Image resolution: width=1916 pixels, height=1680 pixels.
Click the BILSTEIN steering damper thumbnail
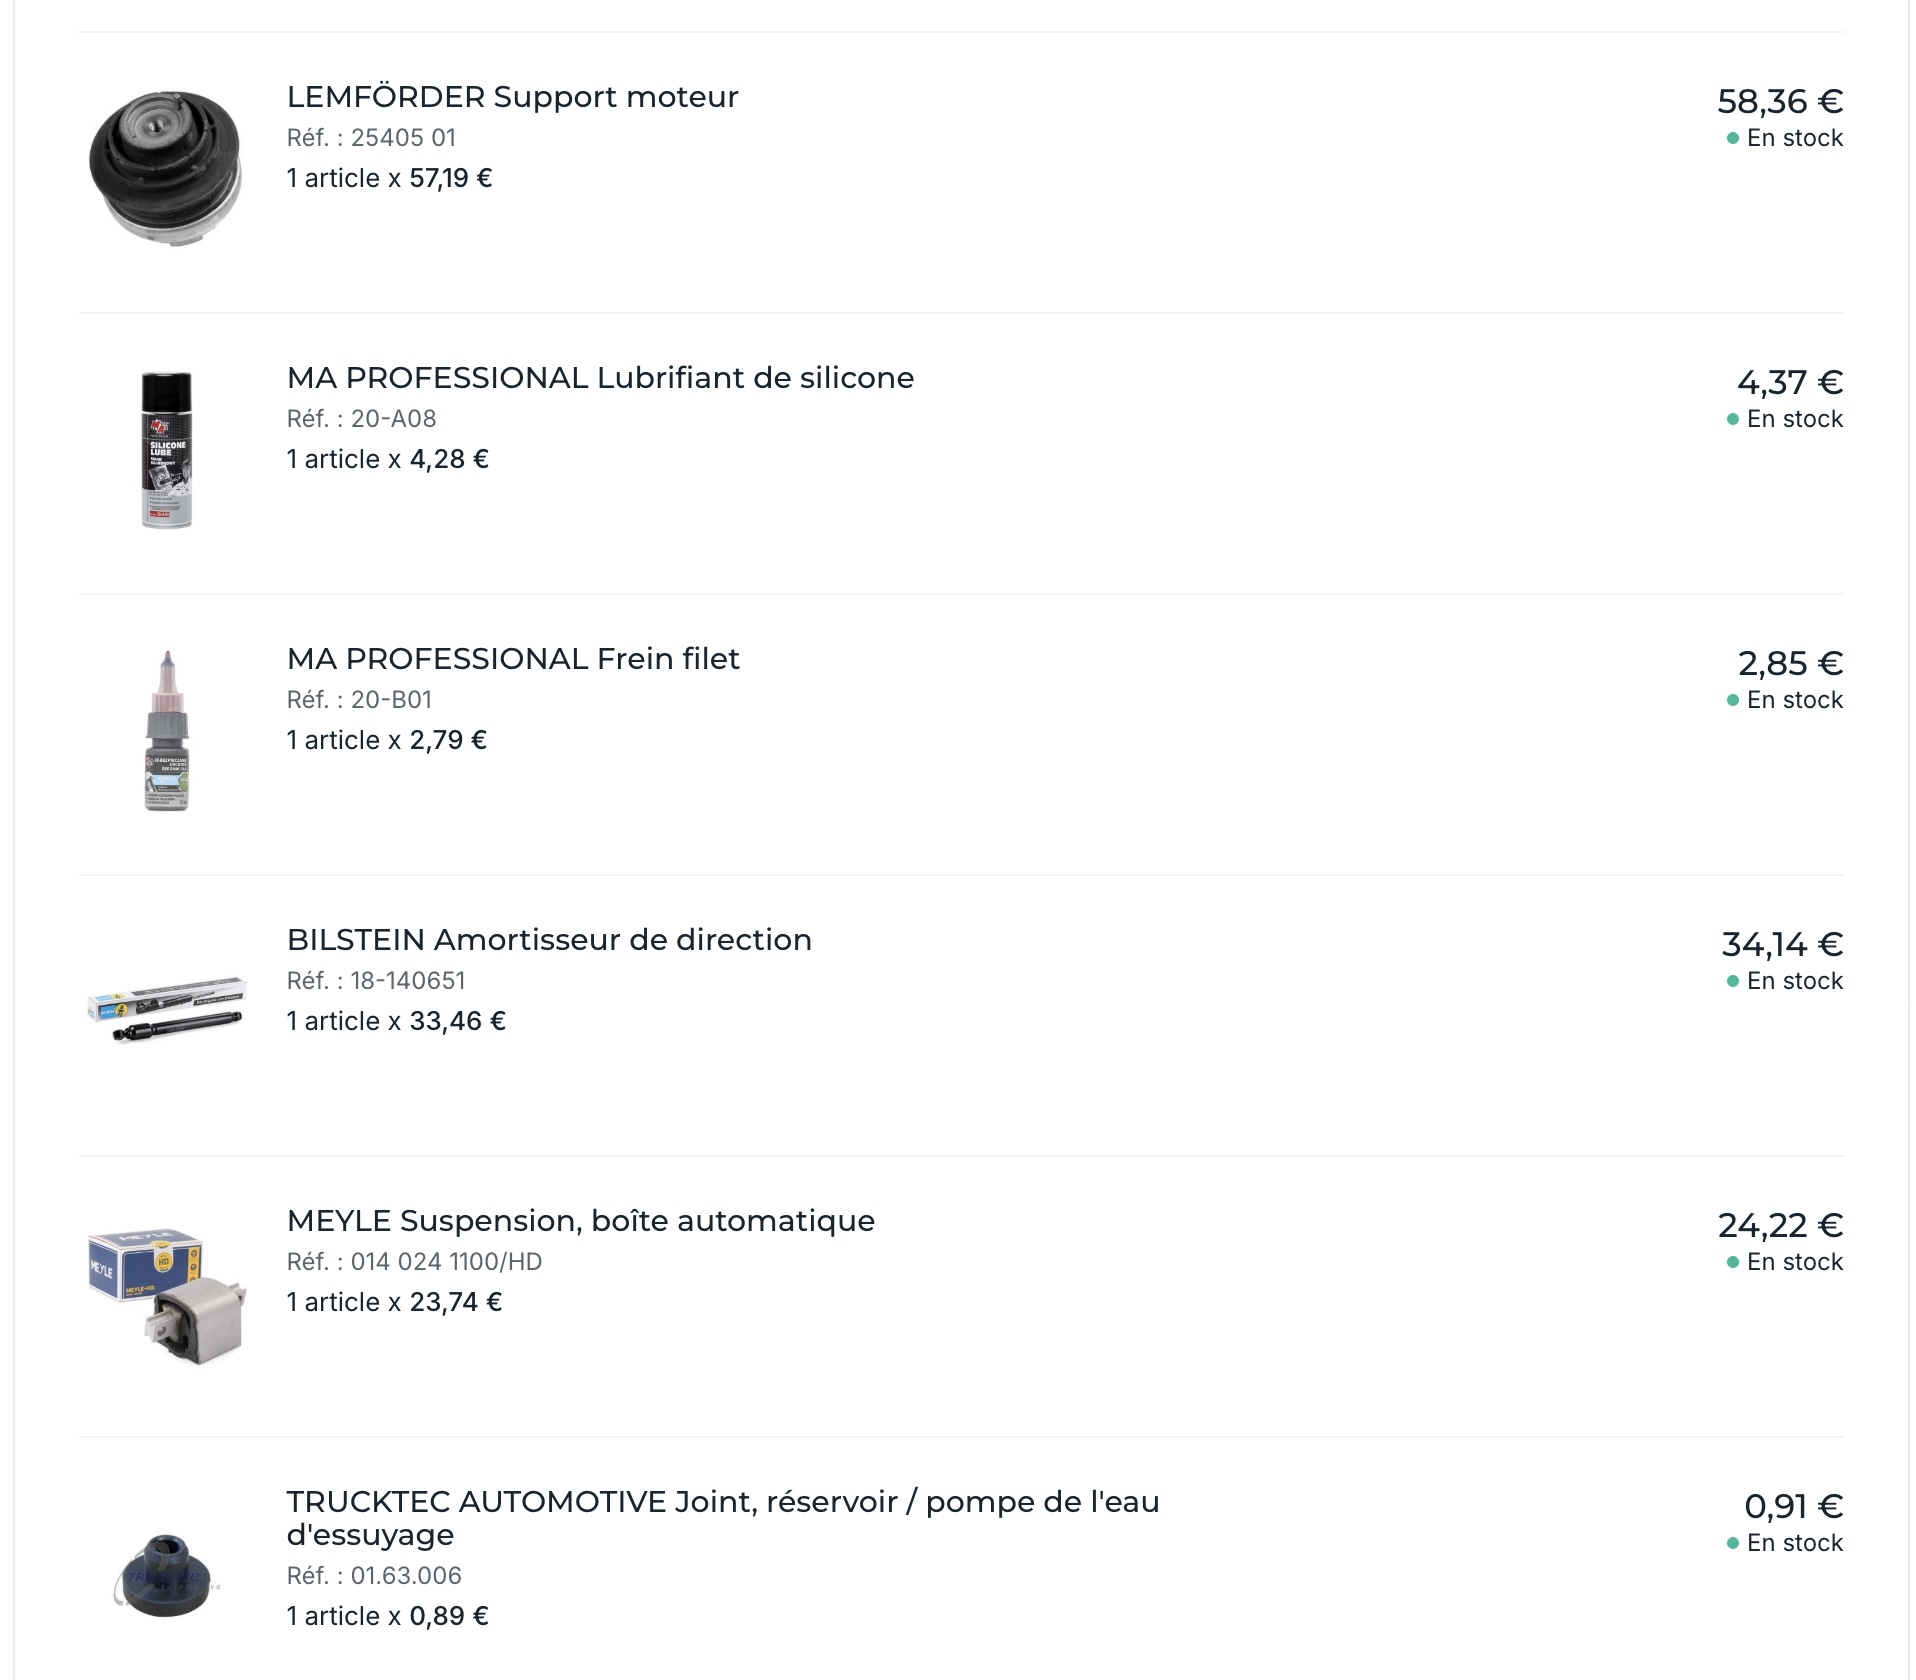point(166,1008)
